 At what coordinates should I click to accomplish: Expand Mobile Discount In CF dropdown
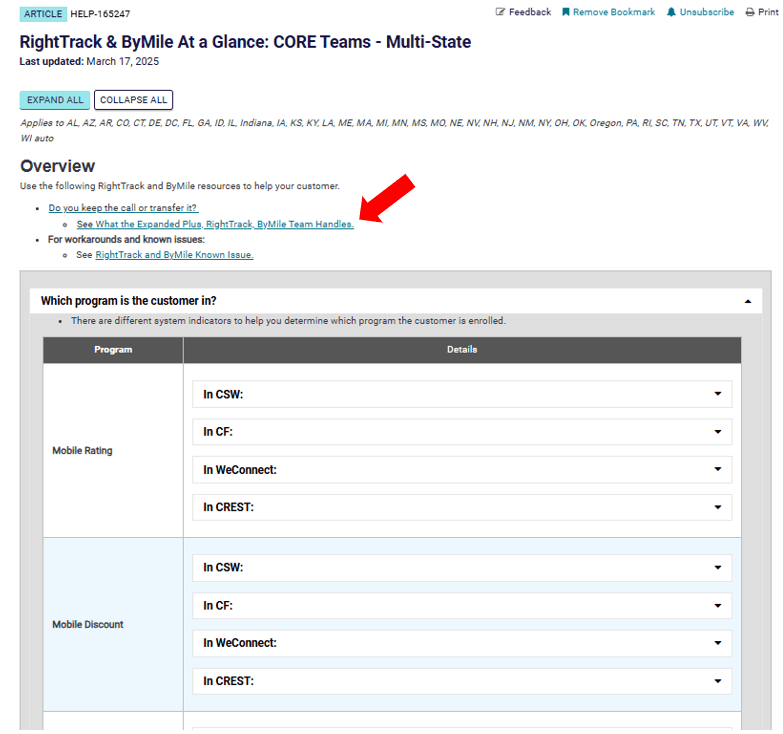coord(462,606)
